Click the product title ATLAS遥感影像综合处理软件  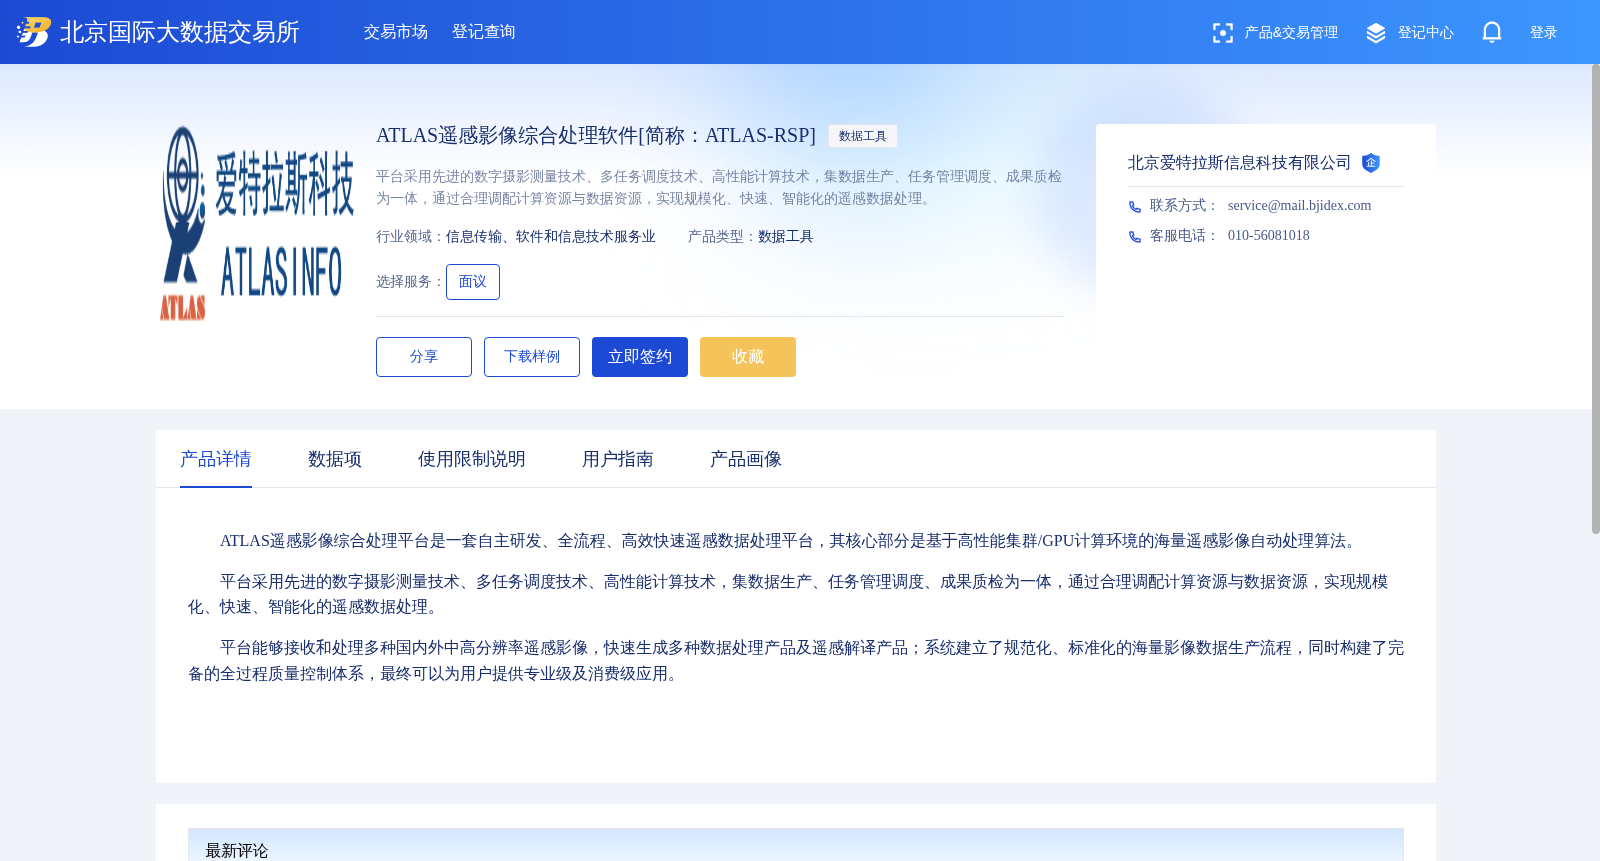(596, 136)
